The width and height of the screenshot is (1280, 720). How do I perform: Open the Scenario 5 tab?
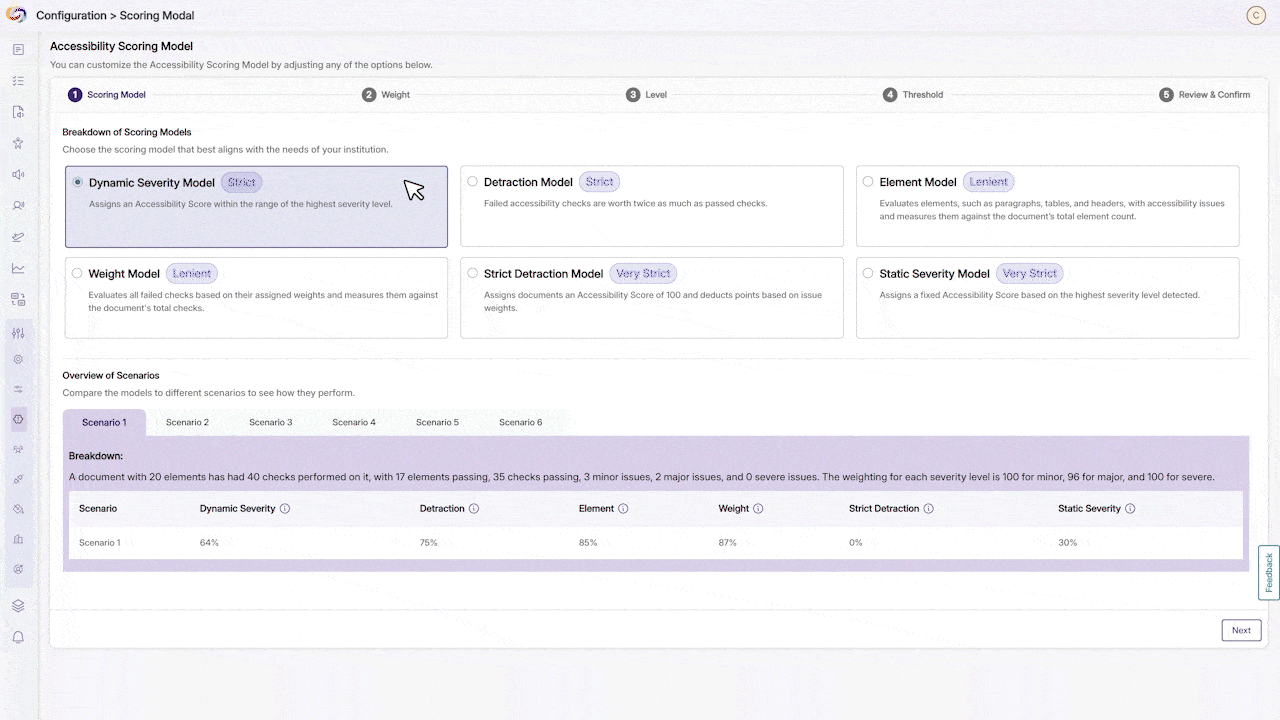[437, 423]
